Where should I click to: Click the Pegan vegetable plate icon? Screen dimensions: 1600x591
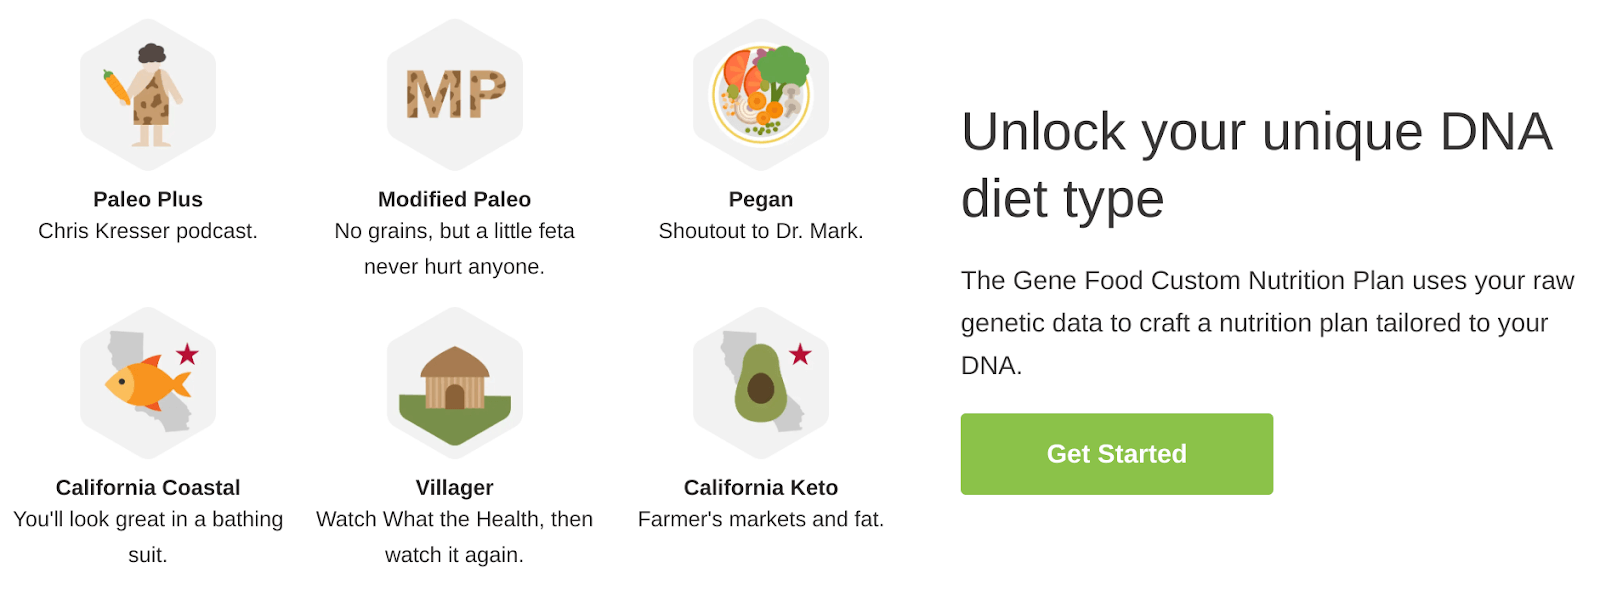[x=762, y=95]
